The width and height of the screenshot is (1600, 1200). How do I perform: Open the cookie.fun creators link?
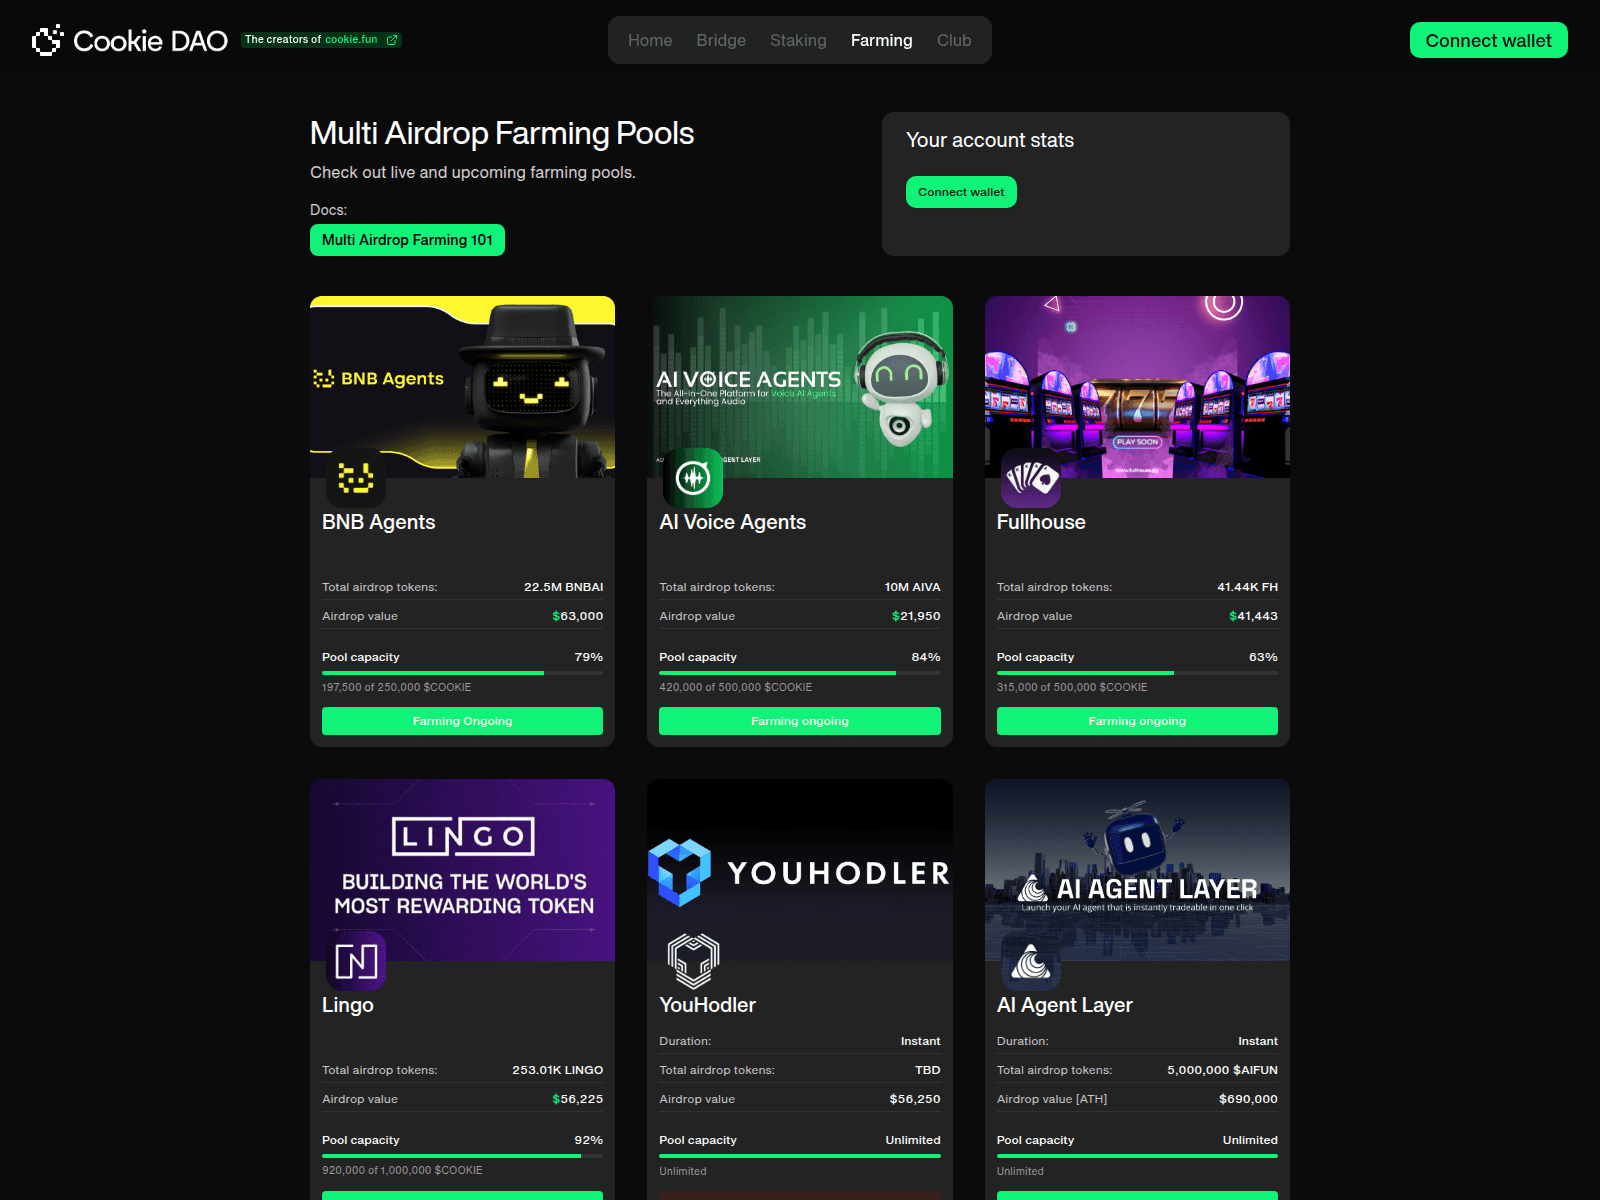352,40
